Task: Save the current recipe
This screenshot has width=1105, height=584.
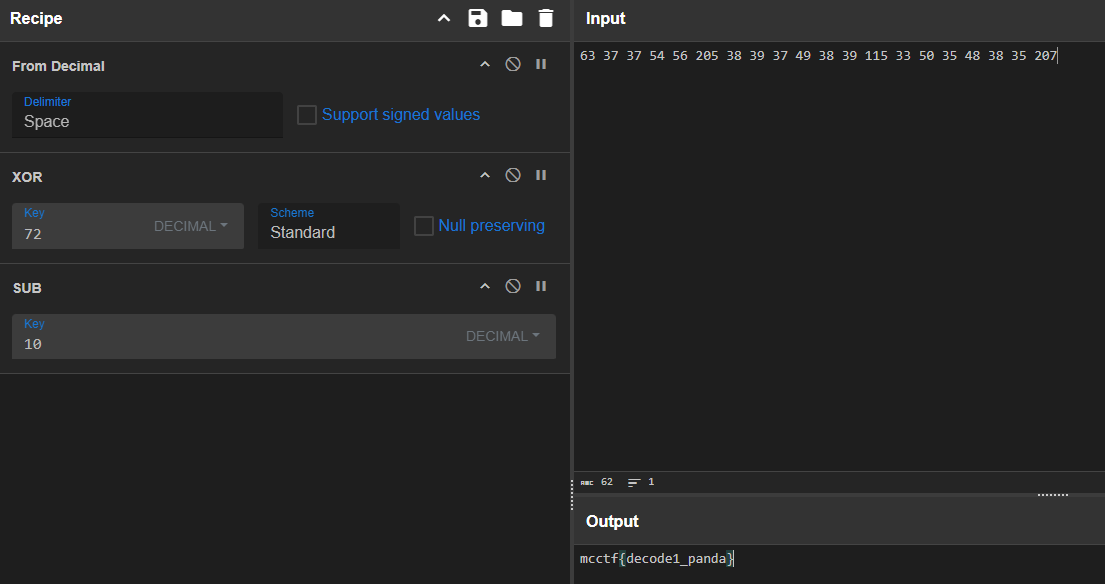Action: (x=478, y=18)
